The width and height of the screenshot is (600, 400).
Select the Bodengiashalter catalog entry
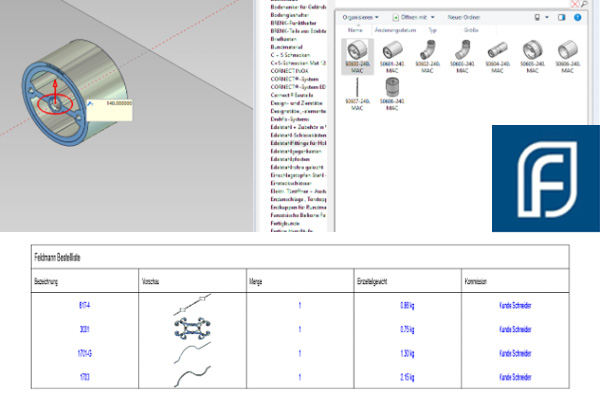pyautogui.click(x=290, y=15)
